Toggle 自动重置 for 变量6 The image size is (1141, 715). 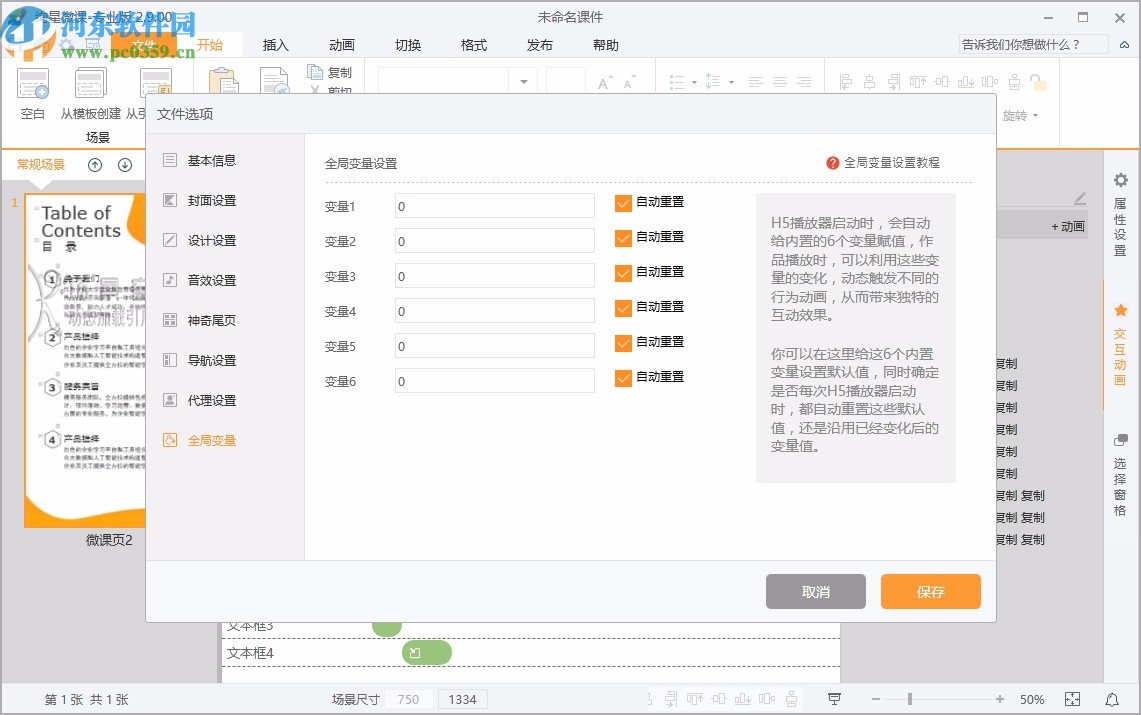(x=624, y=377)
